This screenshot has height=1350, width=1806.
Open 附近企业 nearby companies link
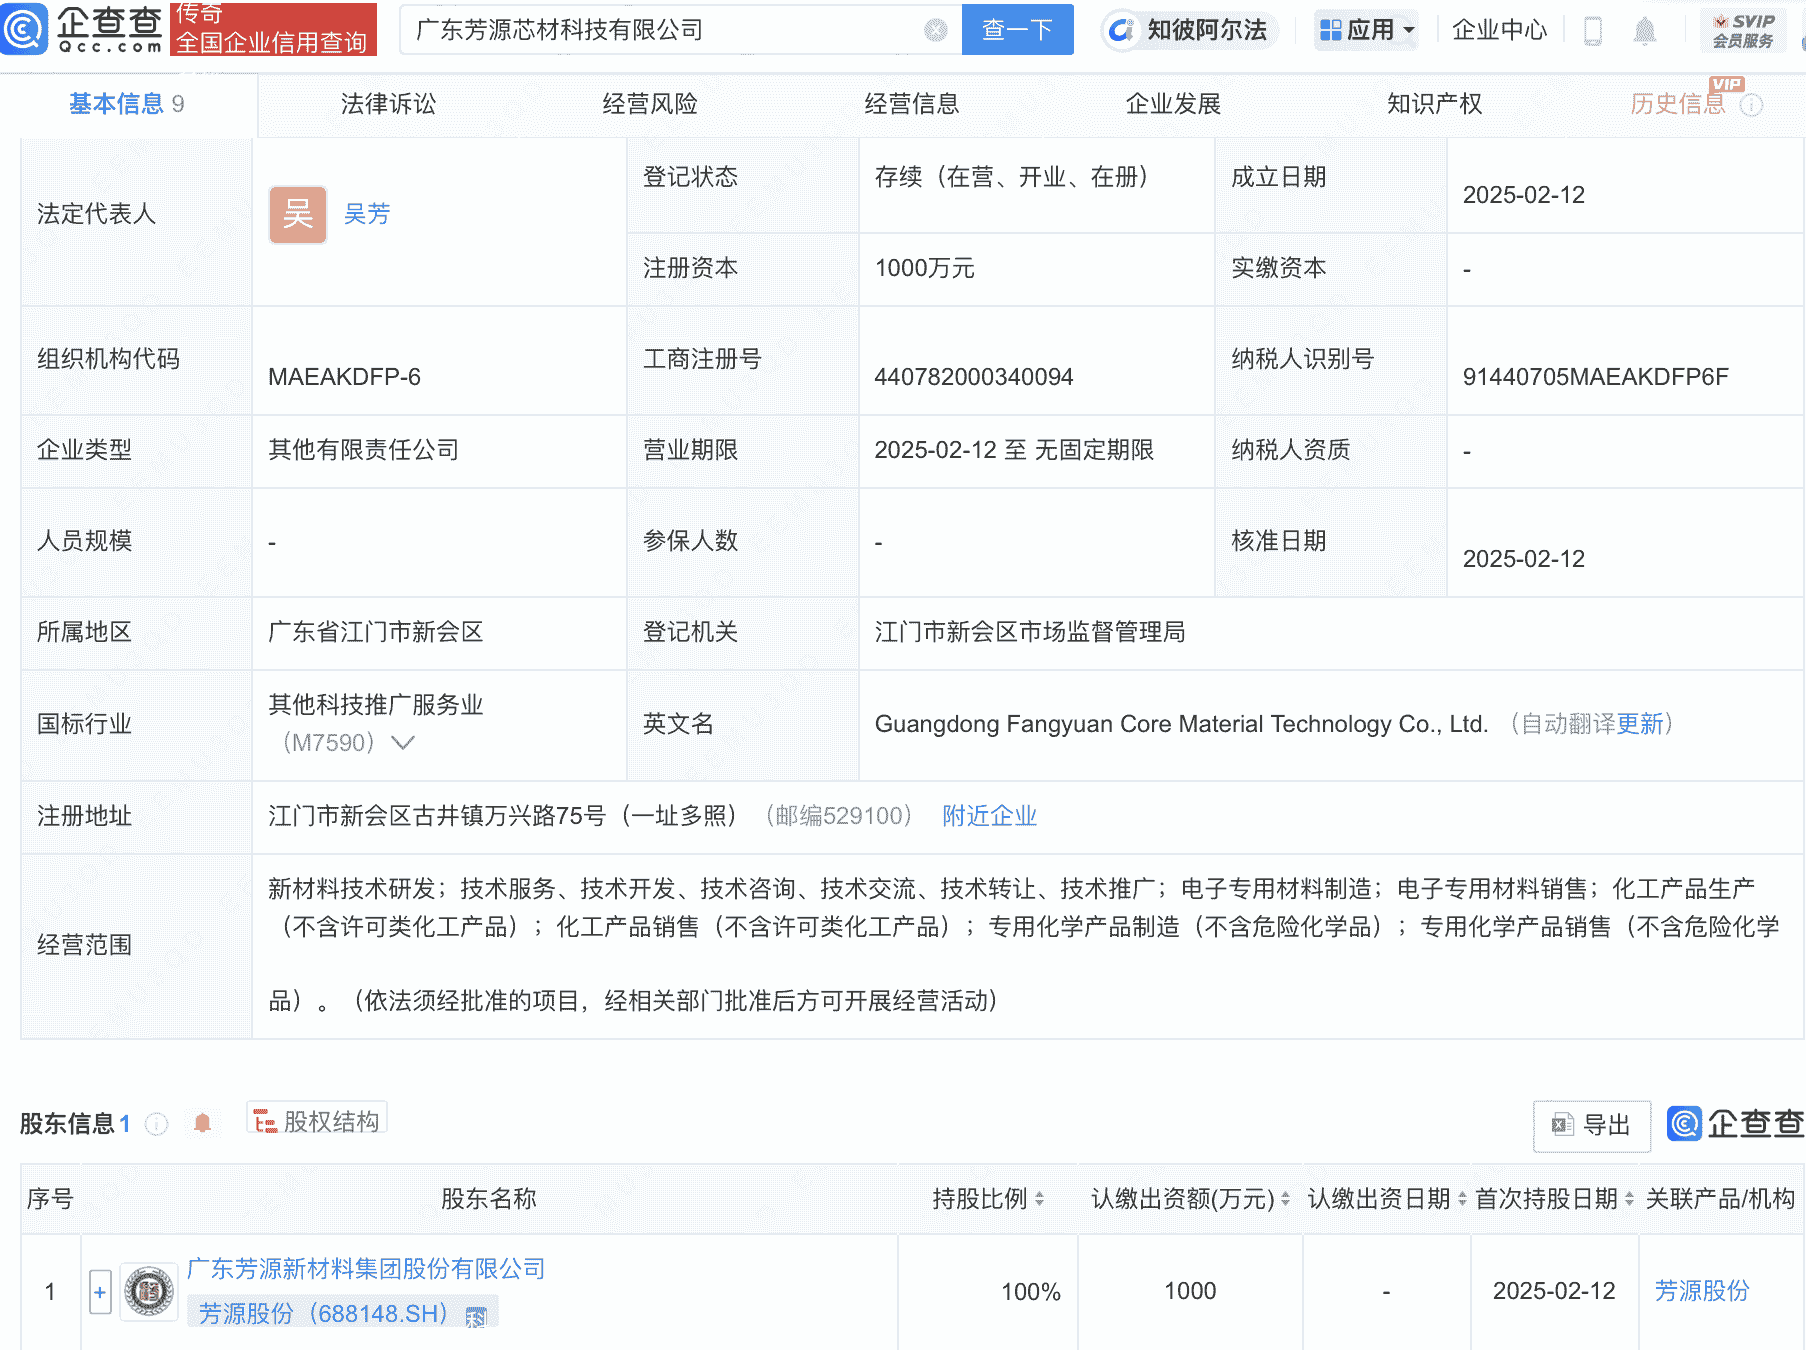pyautogui.click(x=989, y=816)
